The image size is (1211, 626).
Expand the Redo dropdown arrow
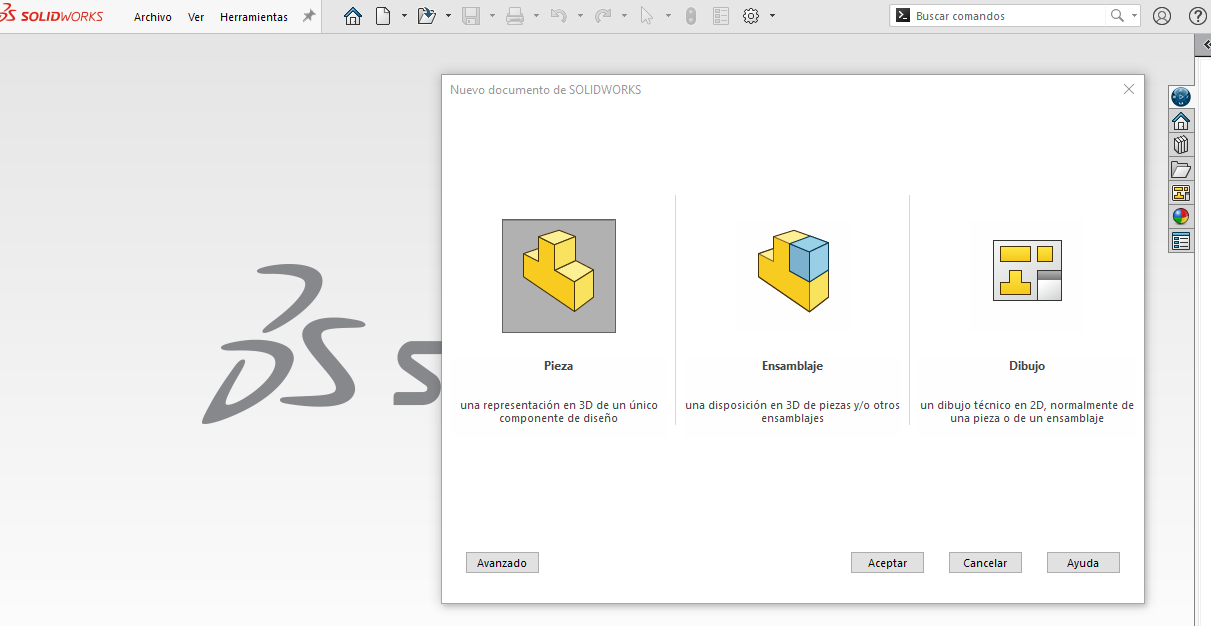623,16
